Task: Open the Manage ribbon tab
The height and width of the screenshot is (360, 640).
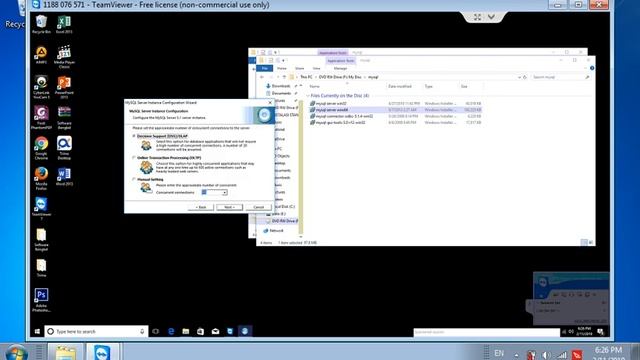Action: (340, 68)
